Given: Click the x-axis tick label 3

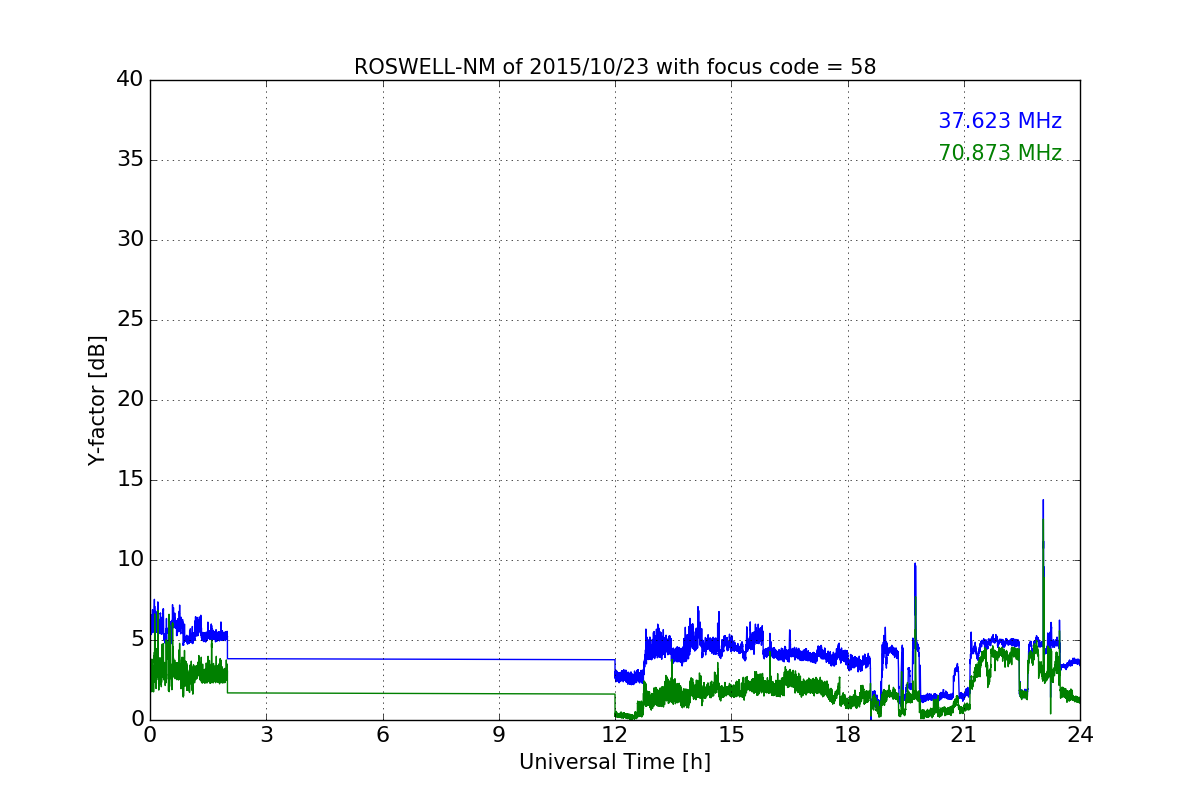Looking at the screenshot, I should pos(266,734).
